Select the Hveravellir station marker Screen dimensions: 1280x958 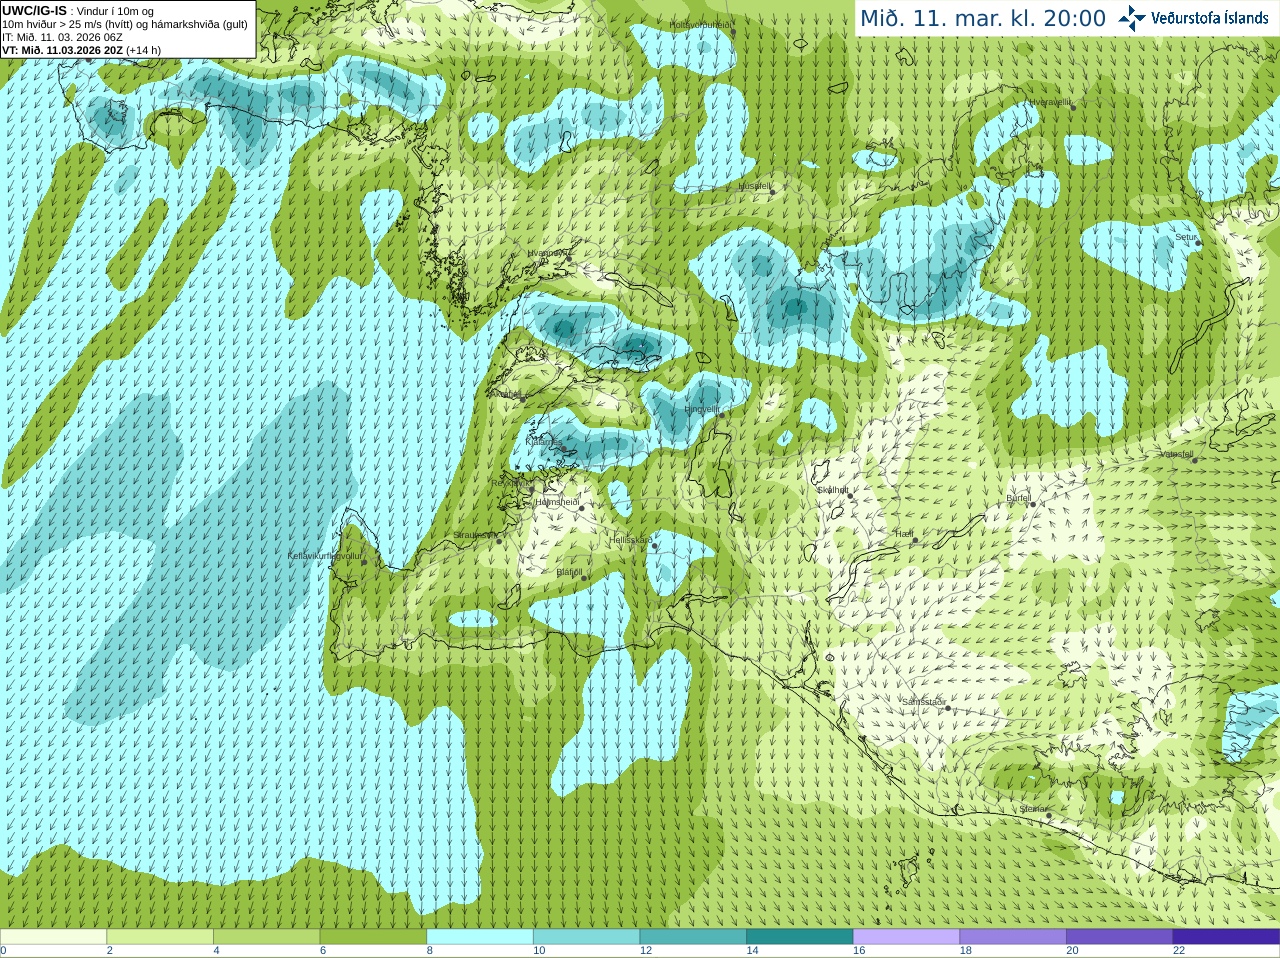point(1073,107)
